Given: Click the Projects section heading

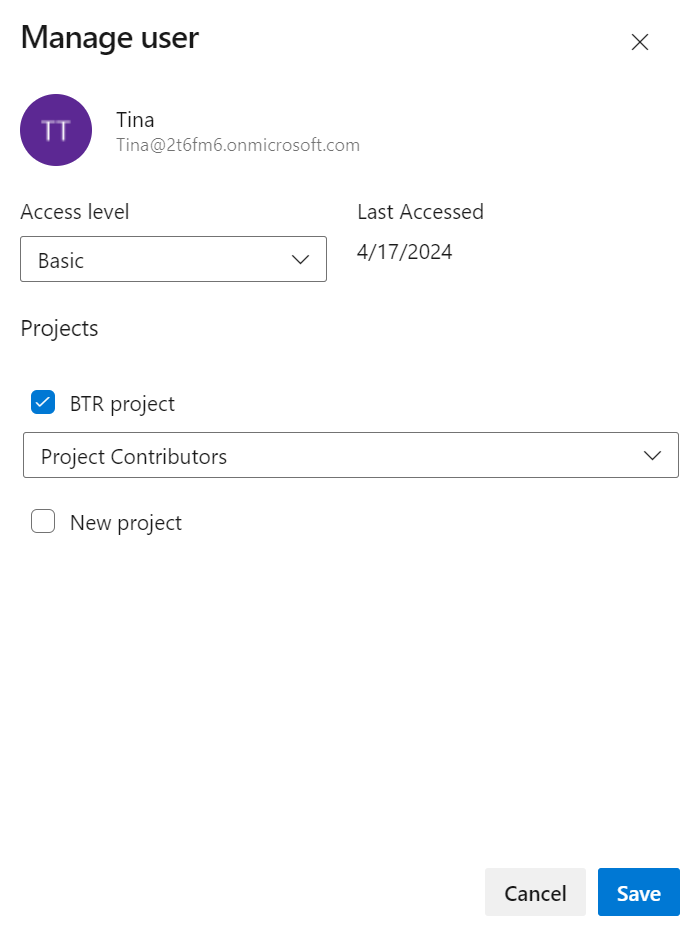Looking at the screenshot, I should point(59,329).
